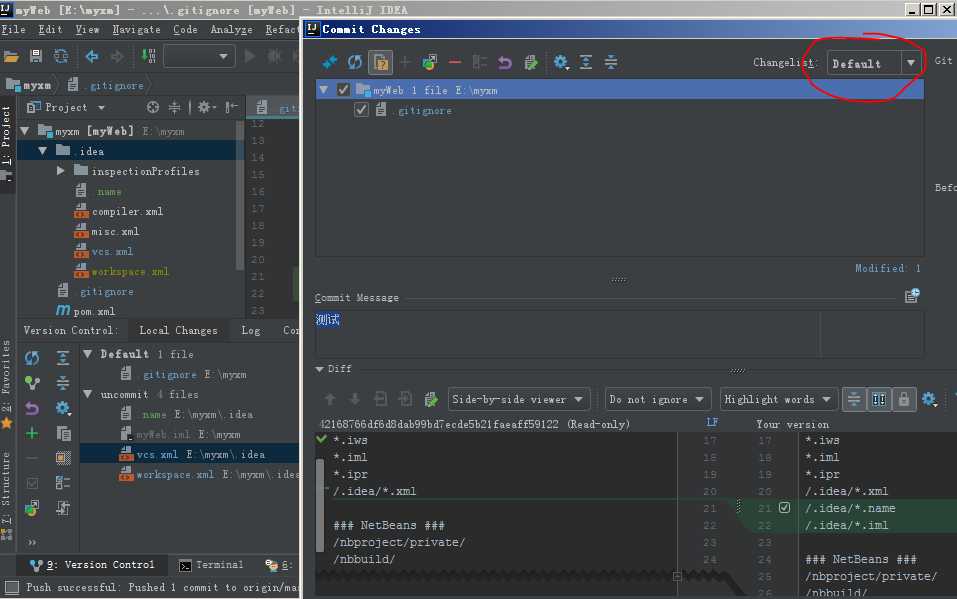Open the Side-by-side viewer dropdown

pos(519,399)
